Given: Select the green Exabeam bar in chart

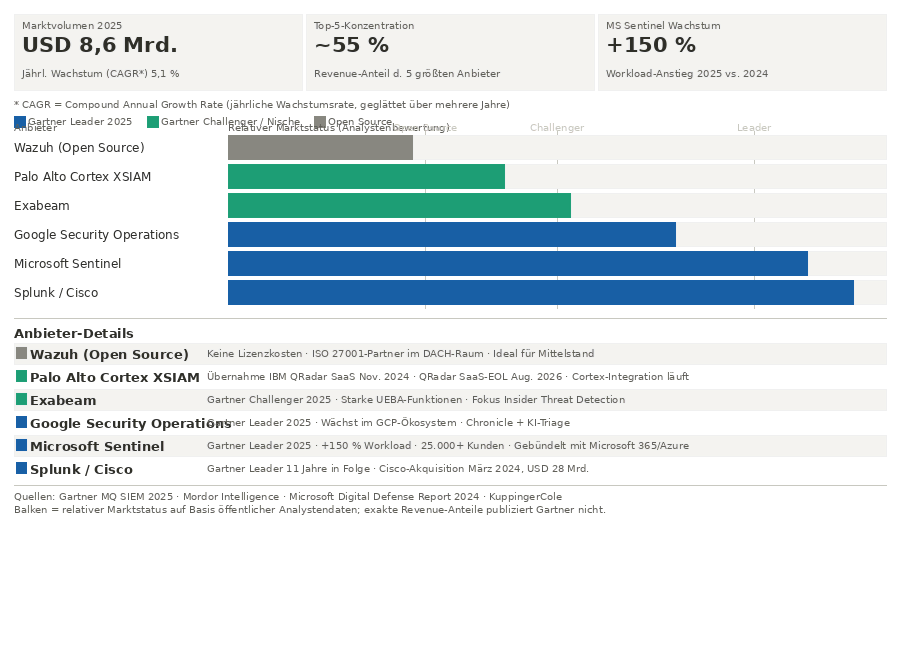Looking at the screenshot, I should [399, 206].
